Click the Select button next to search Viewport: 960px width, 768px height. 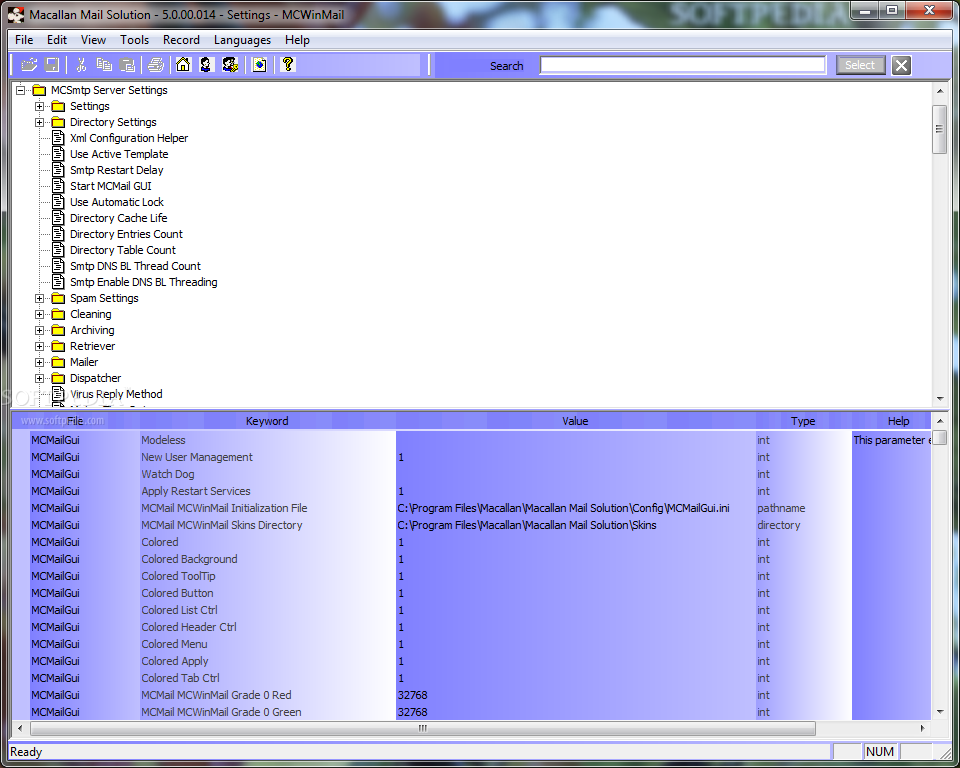coord(860,65)
